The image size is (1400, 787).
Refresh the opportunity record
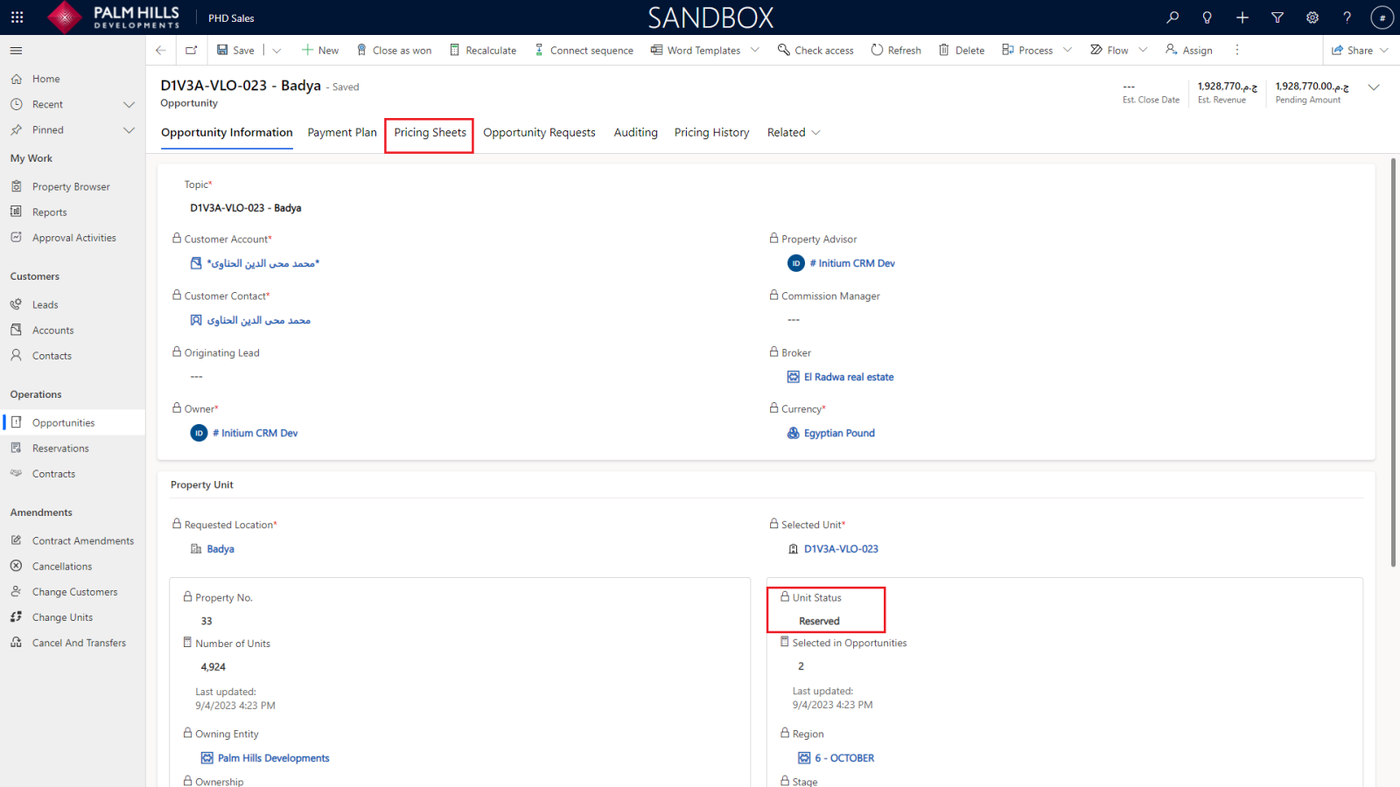(x=896, y=50)
